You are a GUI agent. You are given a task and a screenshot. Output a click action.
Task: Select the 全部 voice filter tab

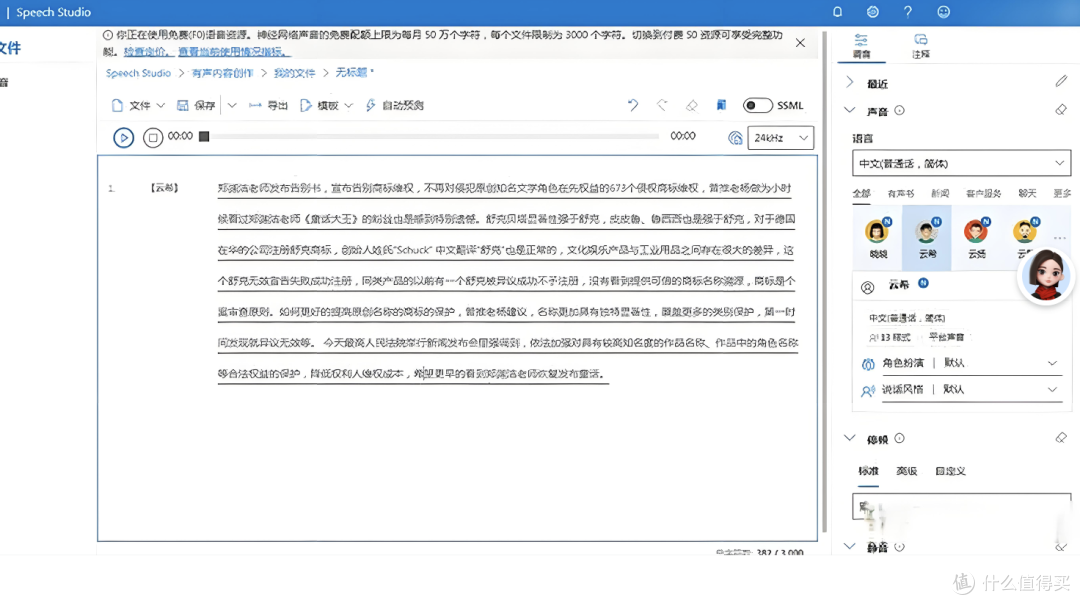pyautogui.click(x=862, y=194)
